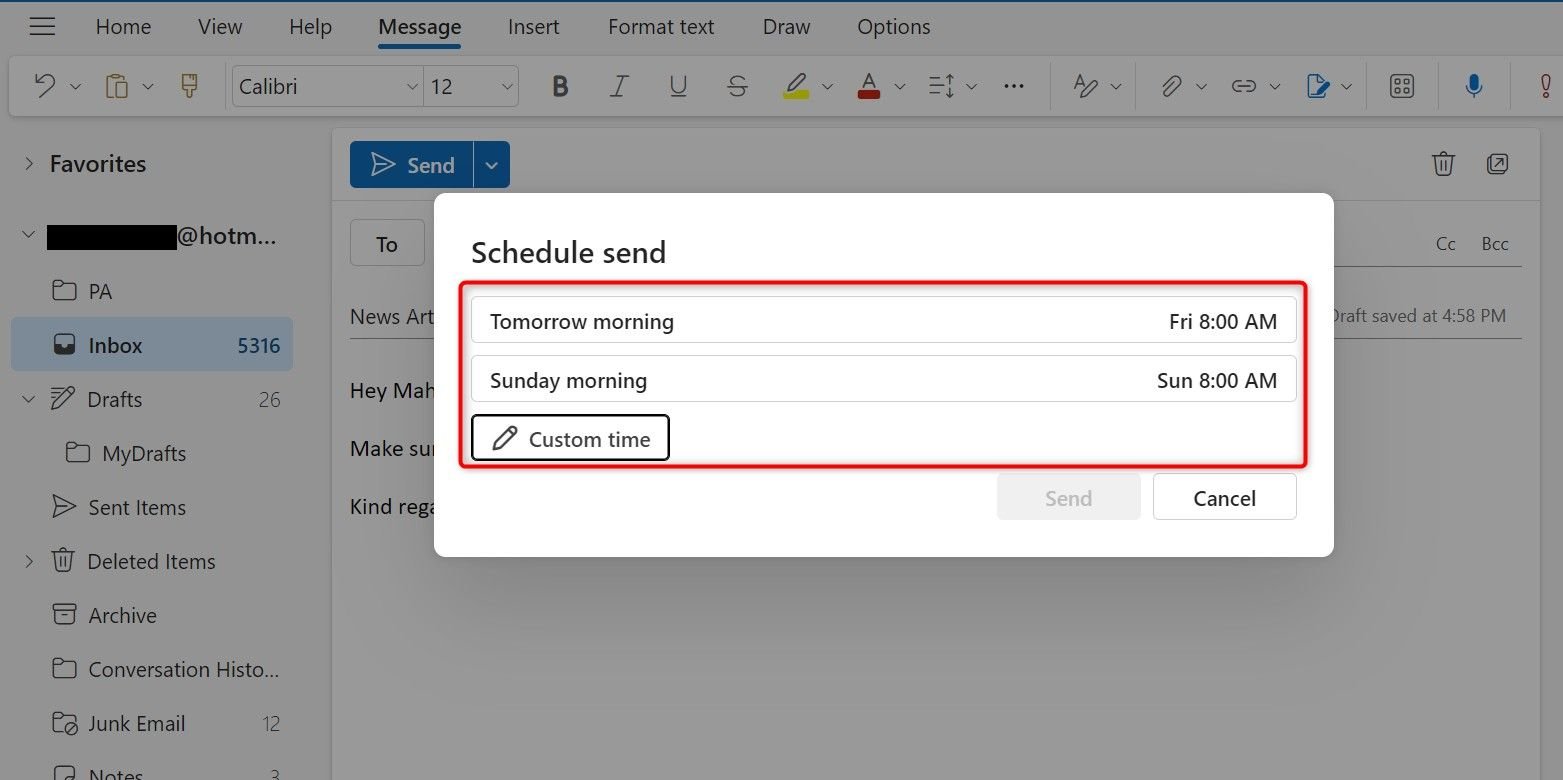Image resolution: width=1563 pixels, height=780 pixels.
Task: Expand the Deleted Items folder chevron
Action: click(29, 561)
